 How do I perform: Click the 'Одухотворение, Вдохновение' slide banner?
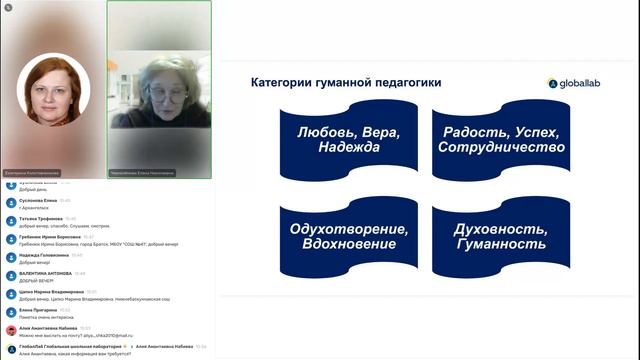click(349, 237)
